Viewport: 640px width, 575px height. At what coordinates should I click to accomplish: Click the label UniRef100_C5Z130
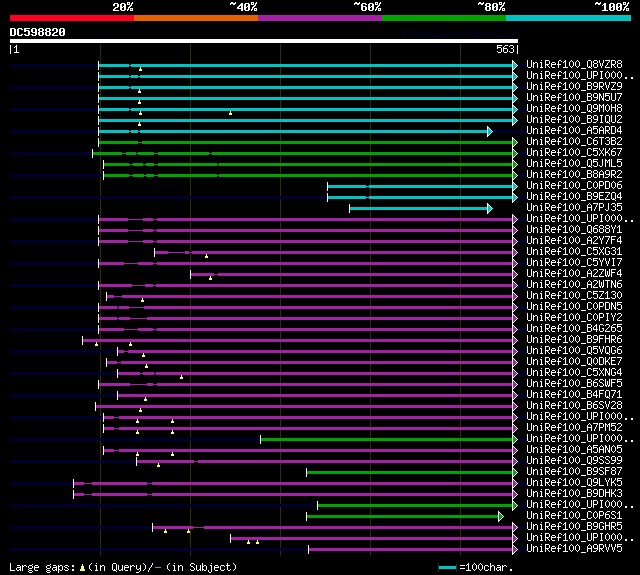[574, 296]
